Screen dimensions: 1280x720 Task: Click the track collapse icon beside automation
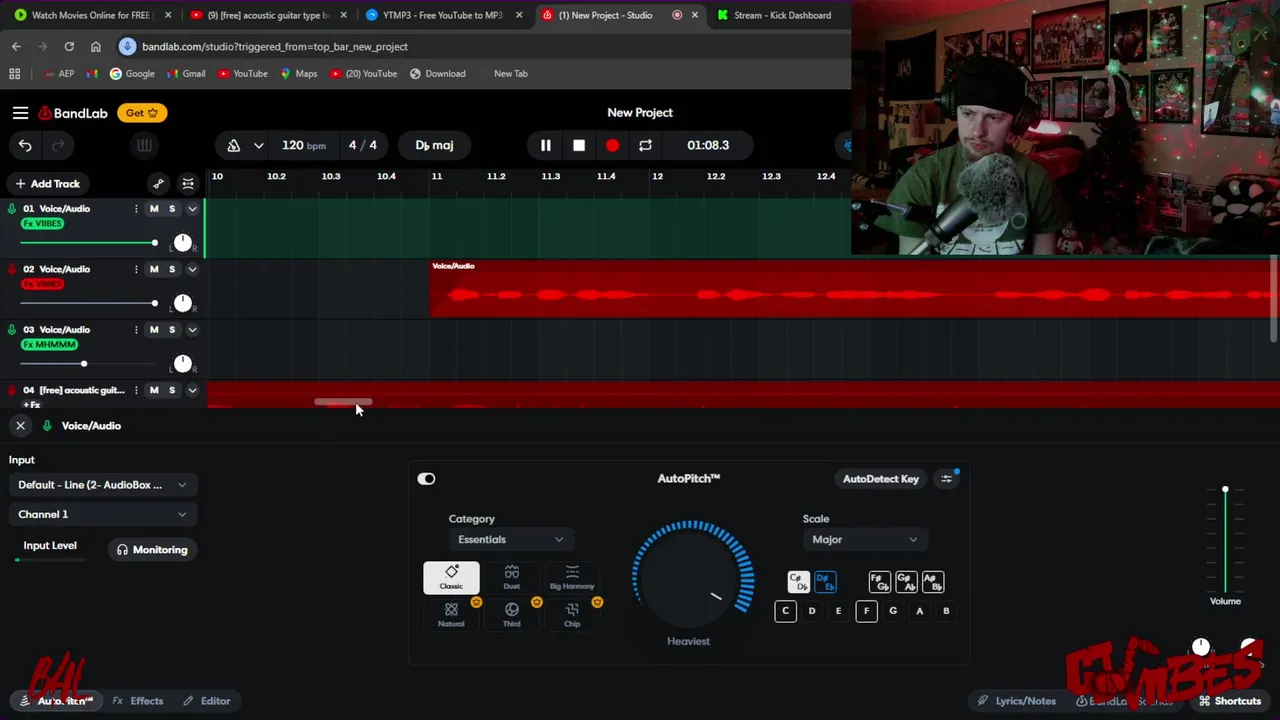point(187,184)
